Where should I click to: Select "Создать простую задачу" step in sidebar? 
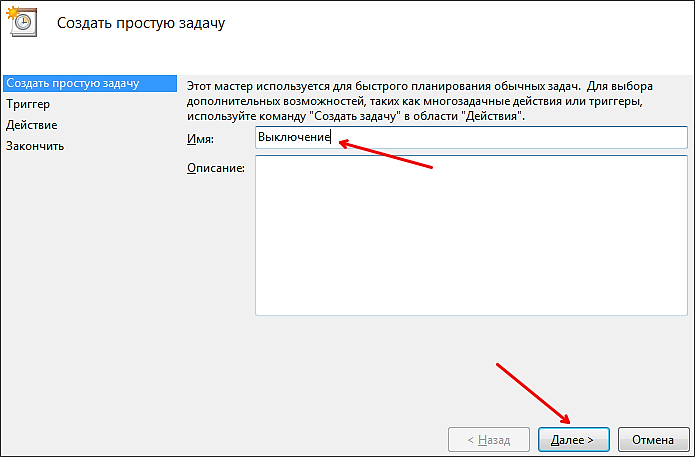pos(72,82)
